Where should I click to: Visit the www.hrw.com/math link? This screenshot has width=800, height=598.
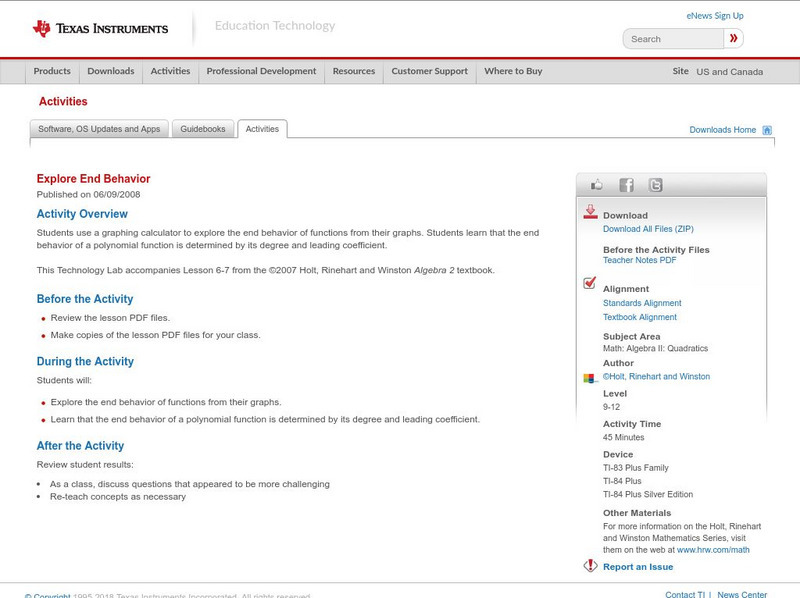click(x=713, y=550)
